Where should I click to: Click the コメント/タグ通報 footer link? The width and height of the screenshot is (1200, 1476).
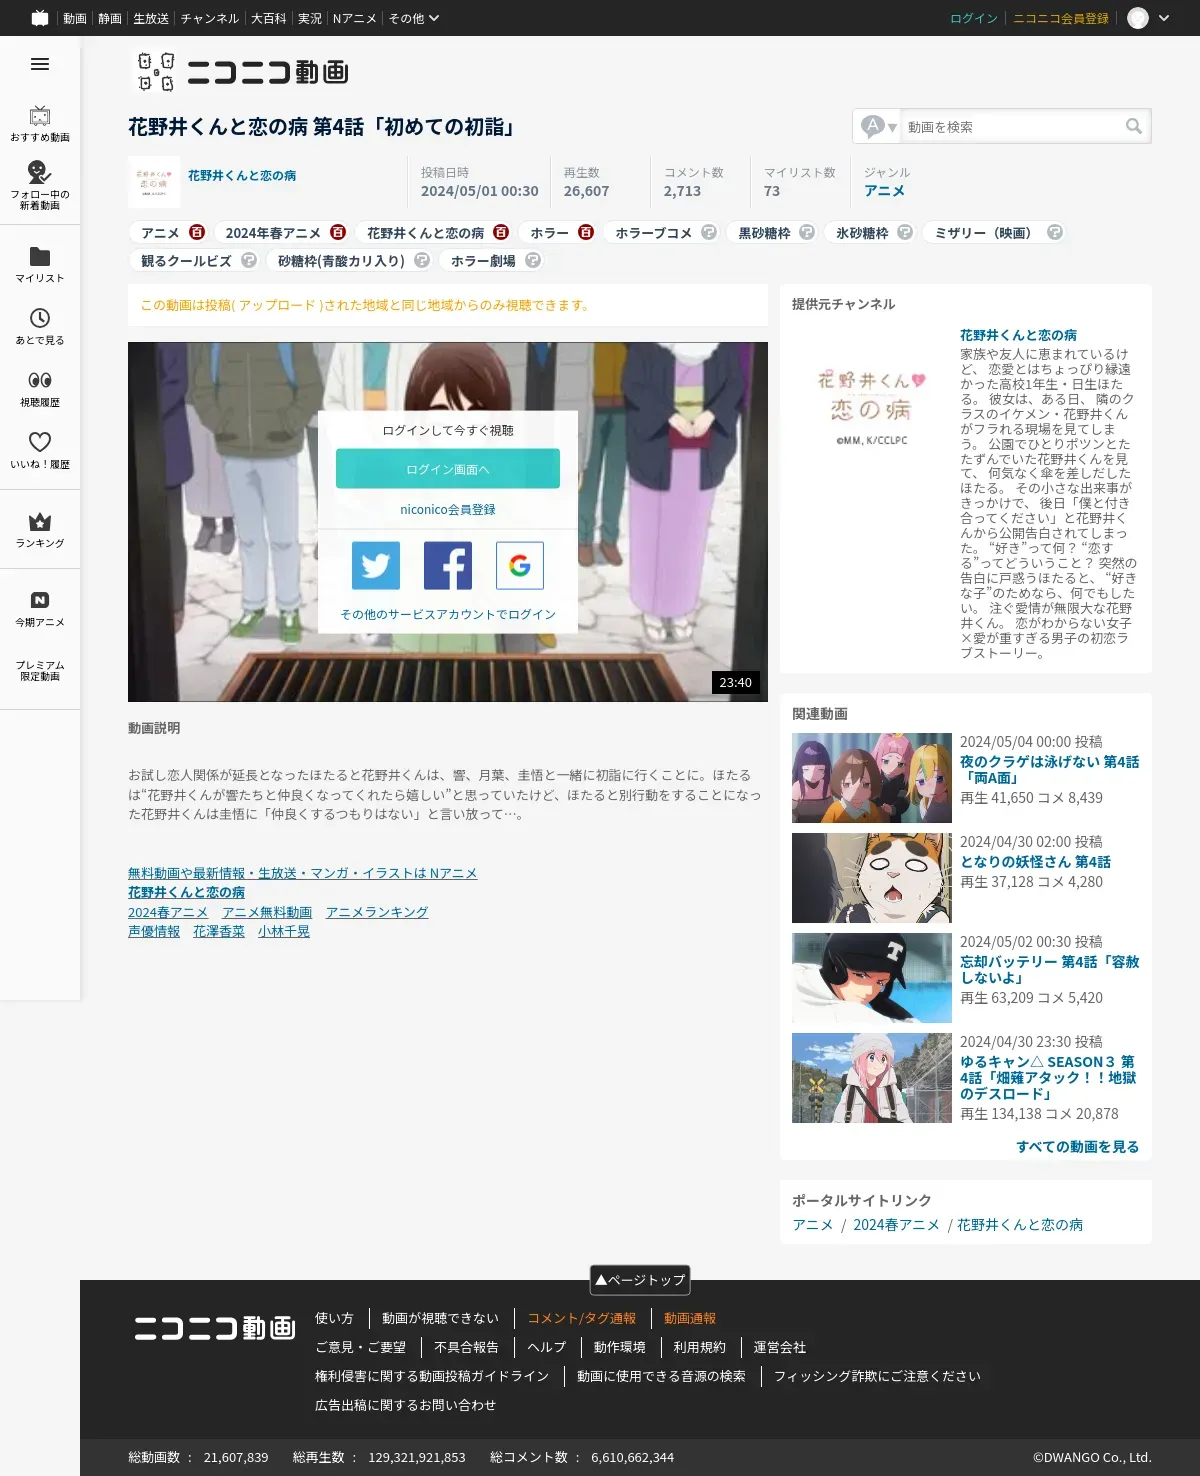tap(582, 1318)
